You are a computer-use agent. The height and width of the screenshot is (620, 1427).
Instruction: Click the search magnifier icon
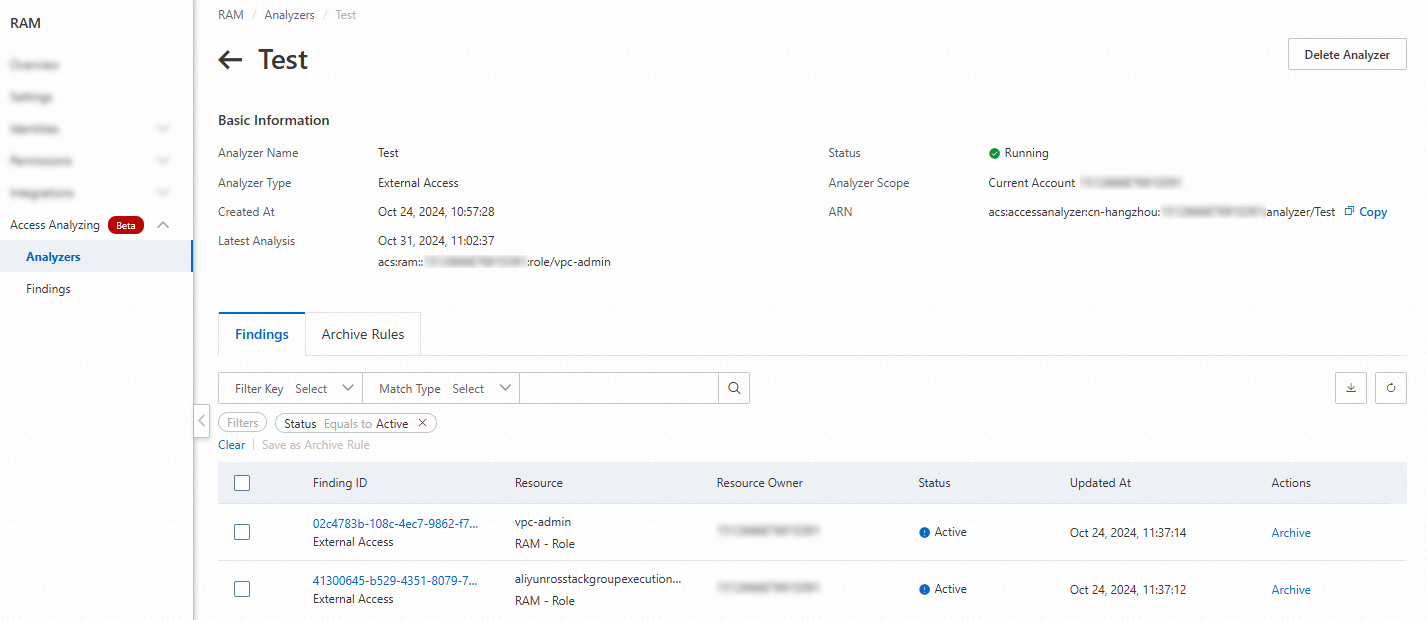click(x=733, y=388)
